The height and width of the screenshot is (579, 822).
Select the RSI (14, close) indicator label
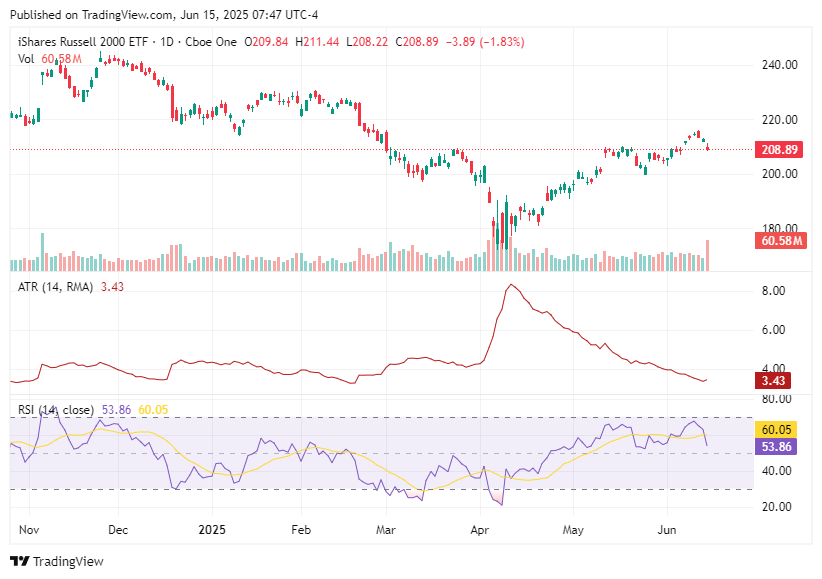(x=56, y=410)
